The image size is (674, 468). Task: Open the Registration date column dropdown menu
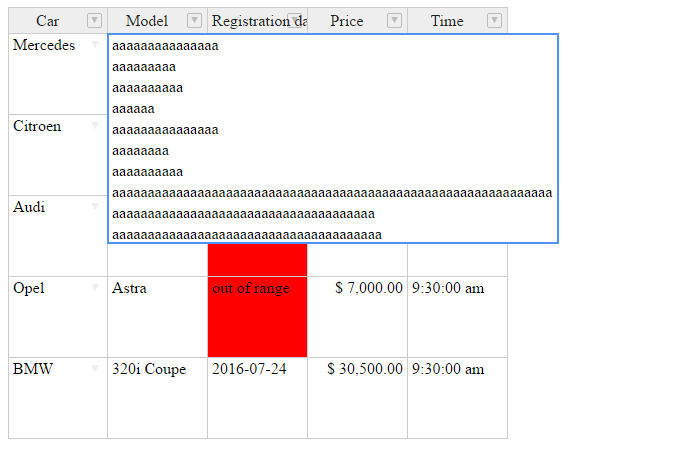pos(294,20)
